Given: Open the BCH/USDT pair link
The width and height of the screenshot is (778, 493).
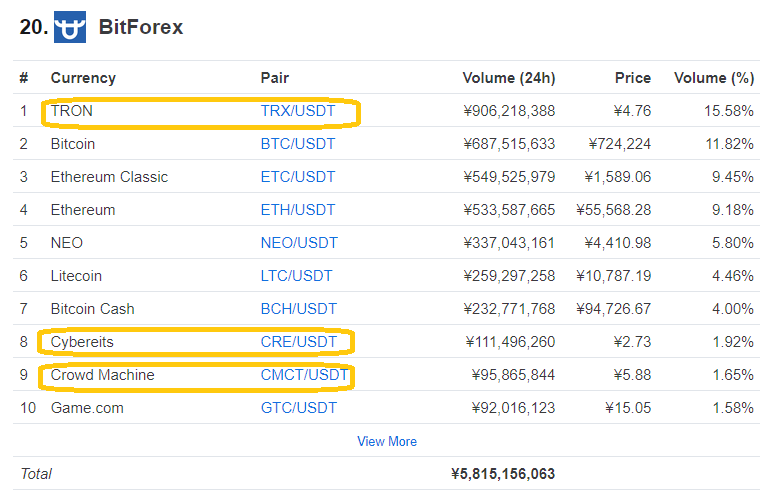Looking at the screenshot, I should click(x=299, y=309).
